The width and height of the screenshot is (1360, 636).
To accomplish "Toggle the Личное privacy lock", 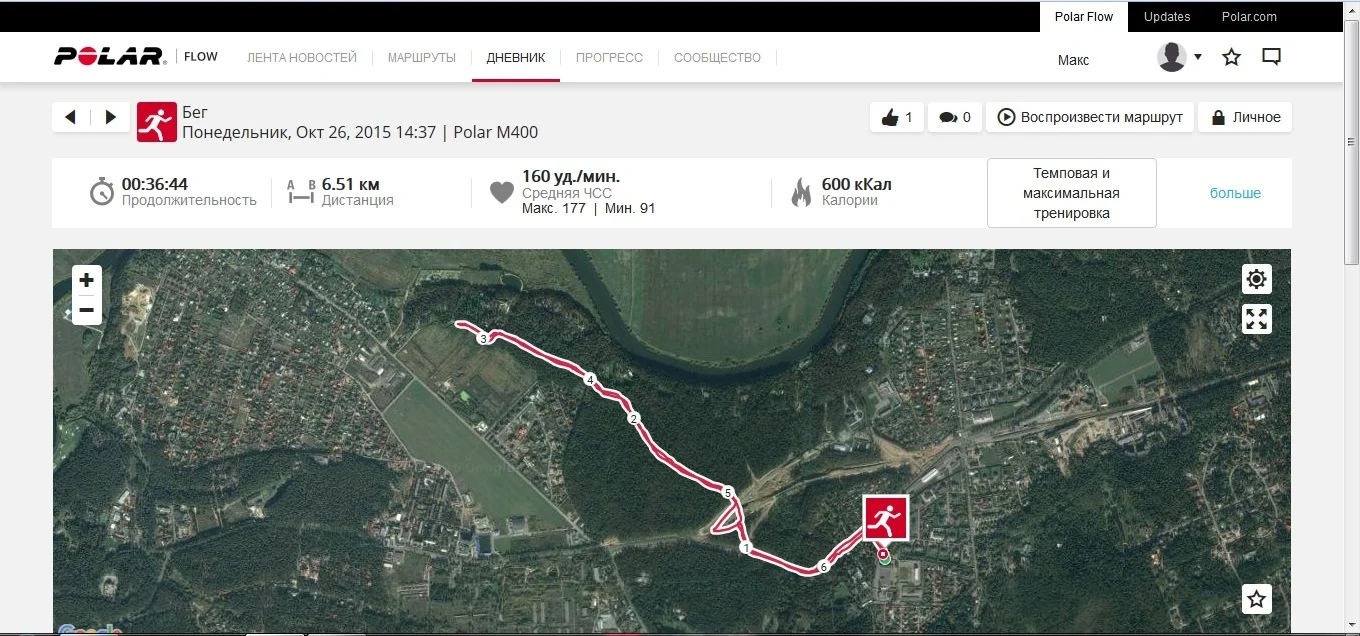I will (x=1245, y=117).
